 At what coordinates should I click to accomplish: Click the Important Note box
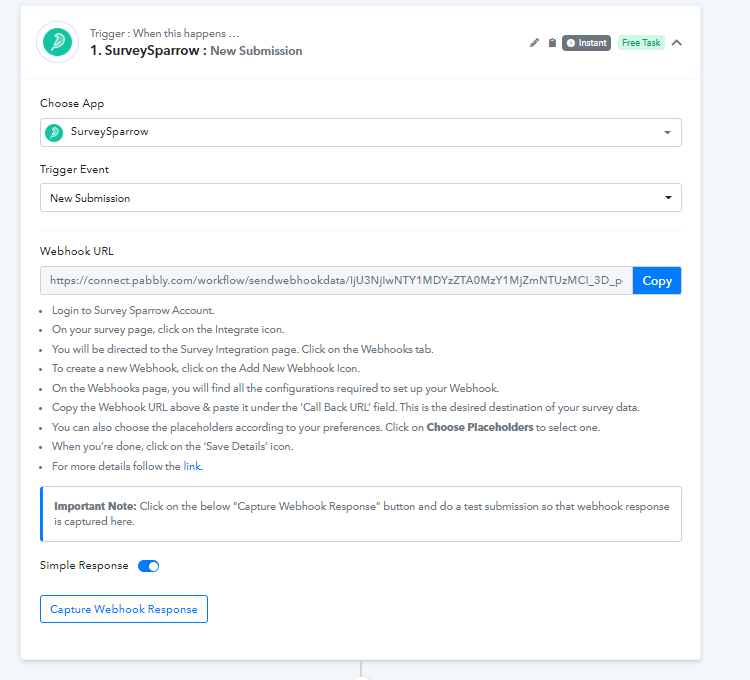pyautogui.click(x=361, y=514)
